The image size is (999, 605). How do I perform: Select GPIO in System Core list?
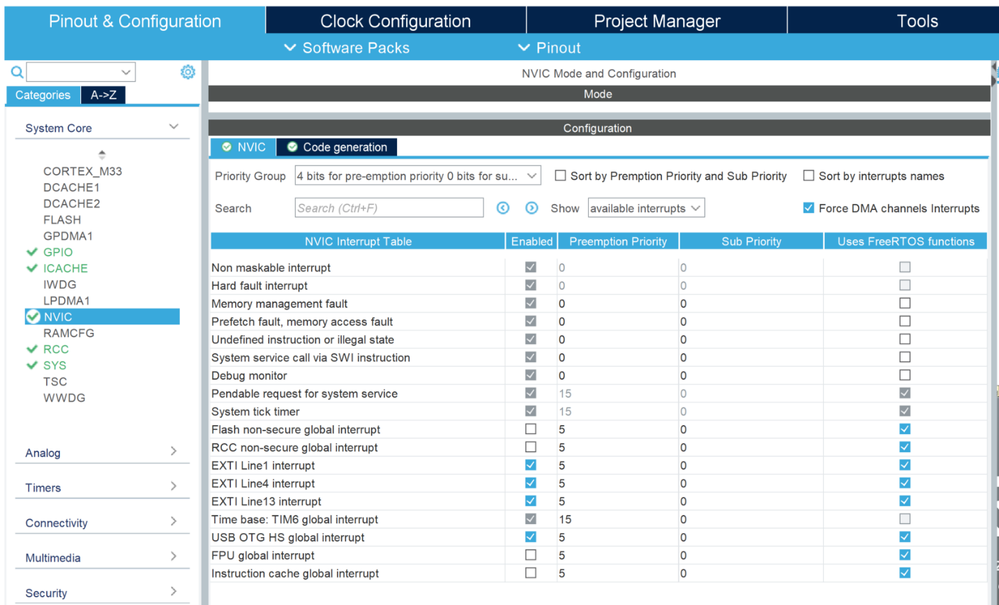[57, 252]
